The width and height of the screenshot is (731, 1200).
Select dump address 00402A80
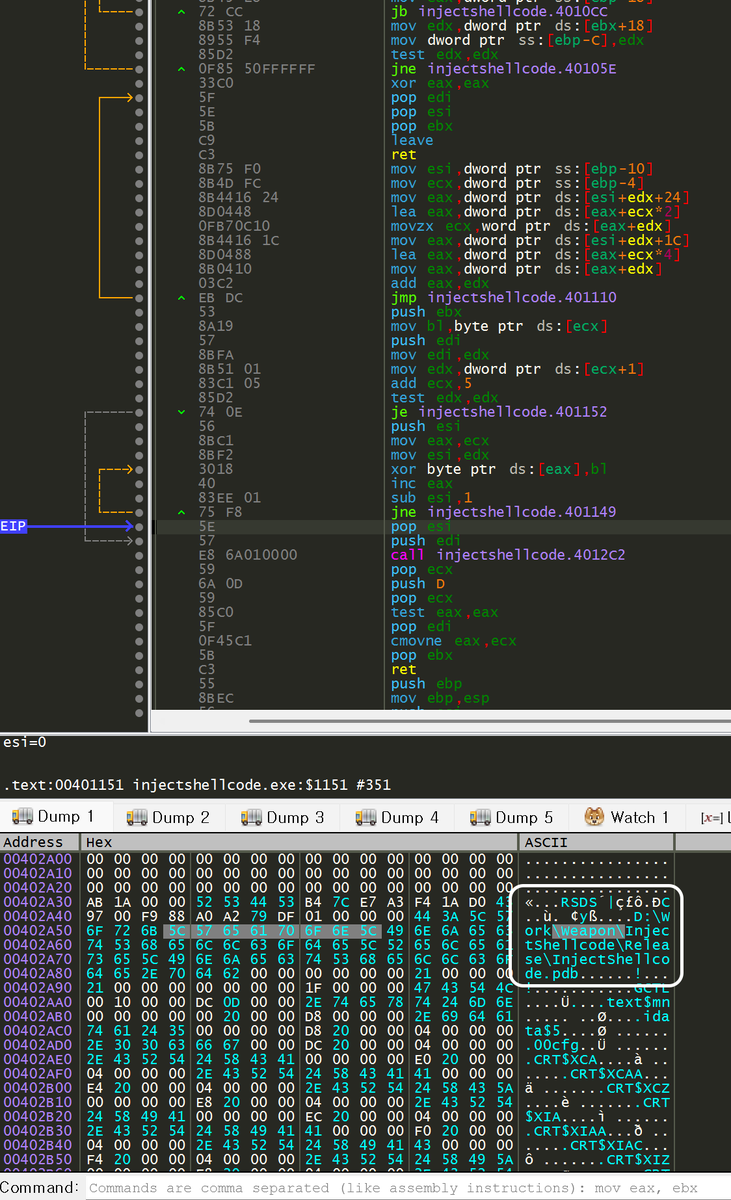tap(38, 973)
